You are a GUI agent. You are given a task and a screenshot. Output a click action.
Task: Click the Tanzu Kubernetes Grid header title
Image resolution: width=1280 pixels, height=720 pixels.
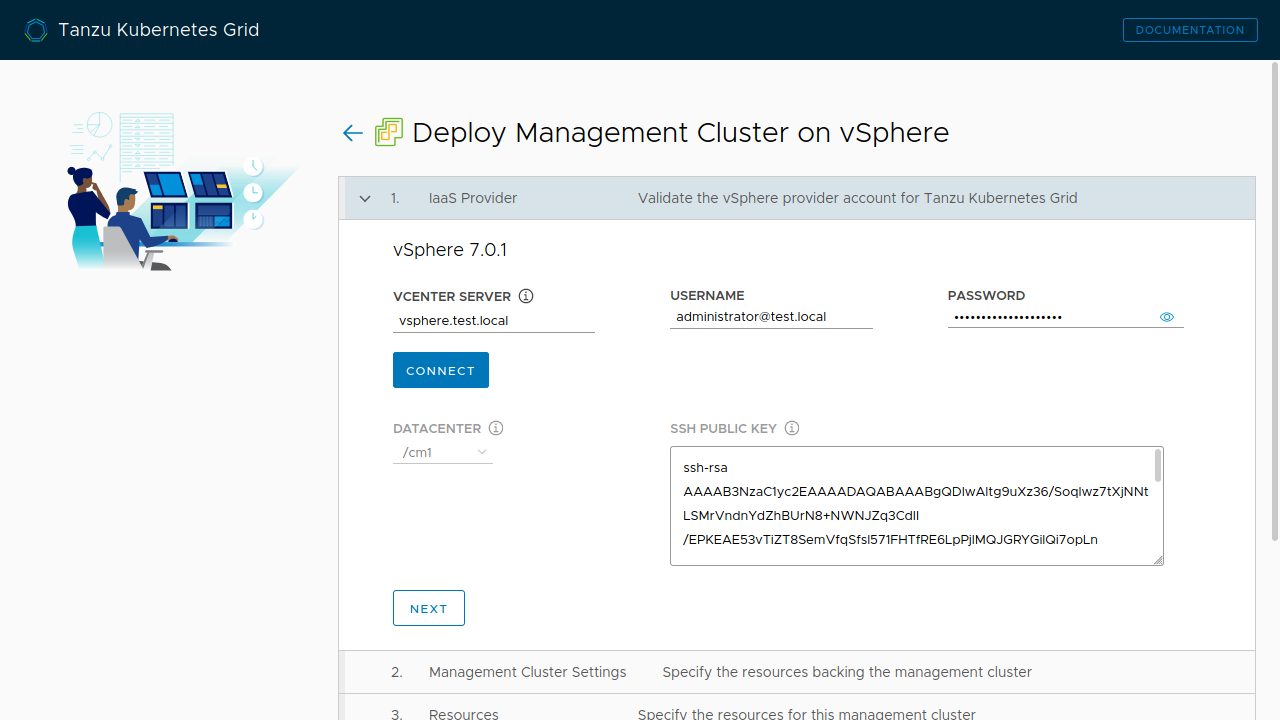pyautogui.click(x=159, y=30)
